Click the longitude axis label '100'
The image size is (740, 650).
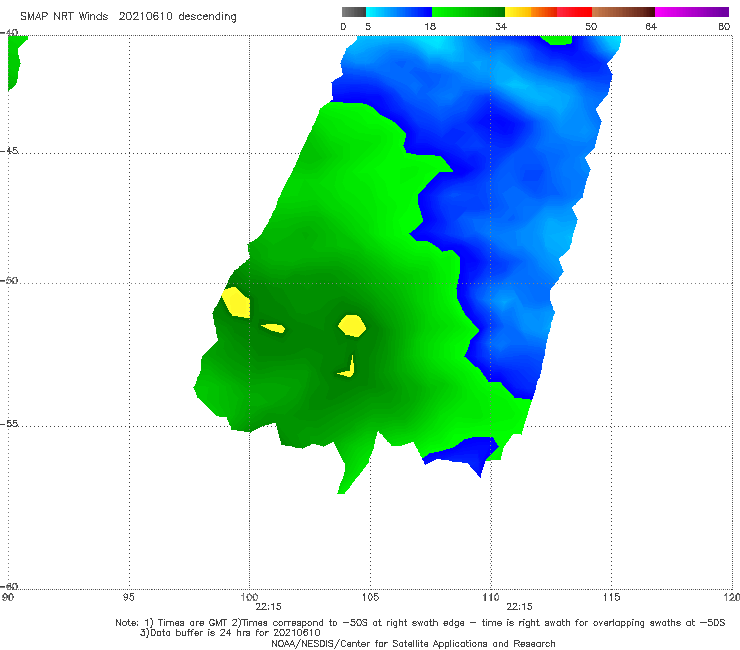[249, 597]
